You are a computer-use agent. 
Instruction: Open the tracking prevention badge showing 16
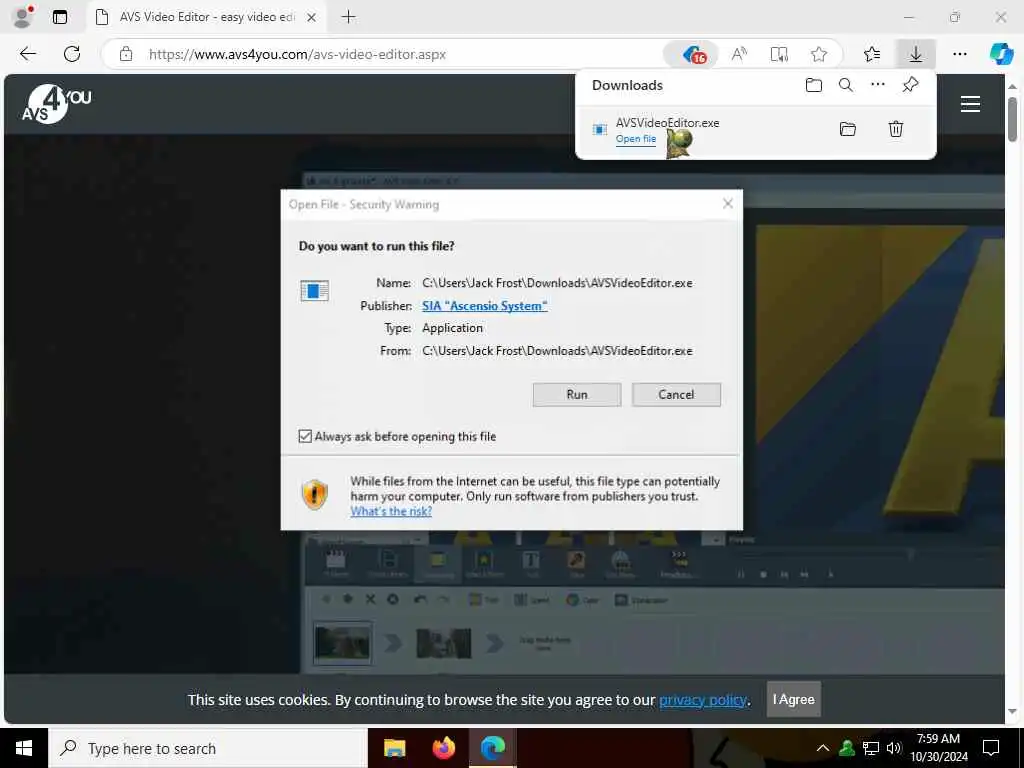(694, 54)
